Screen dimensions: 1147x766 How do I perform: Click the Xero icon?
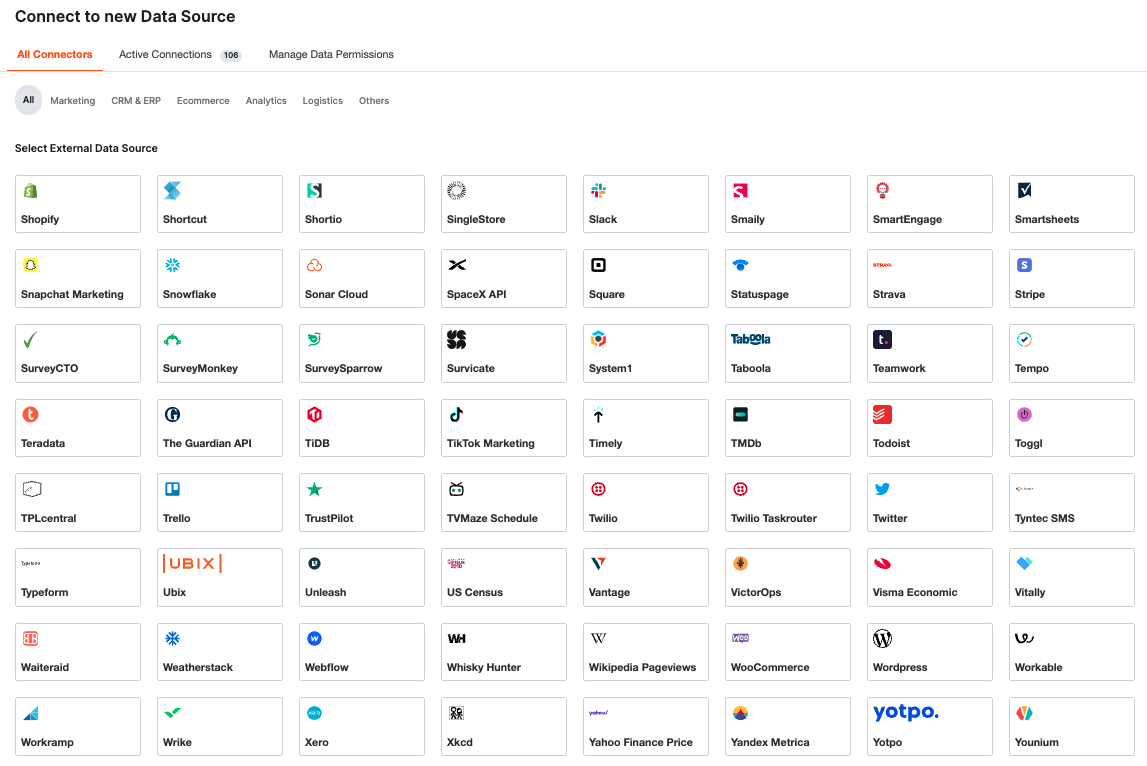[x=314, y=713]
